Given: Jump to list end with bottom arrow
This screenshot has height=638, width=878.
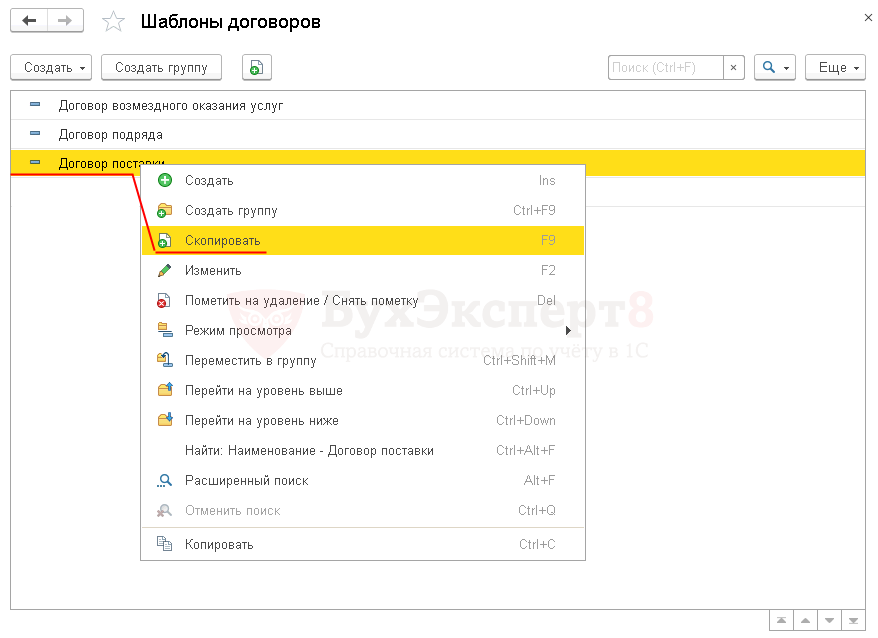Looking at the screenshot, I should pos(853,621).
